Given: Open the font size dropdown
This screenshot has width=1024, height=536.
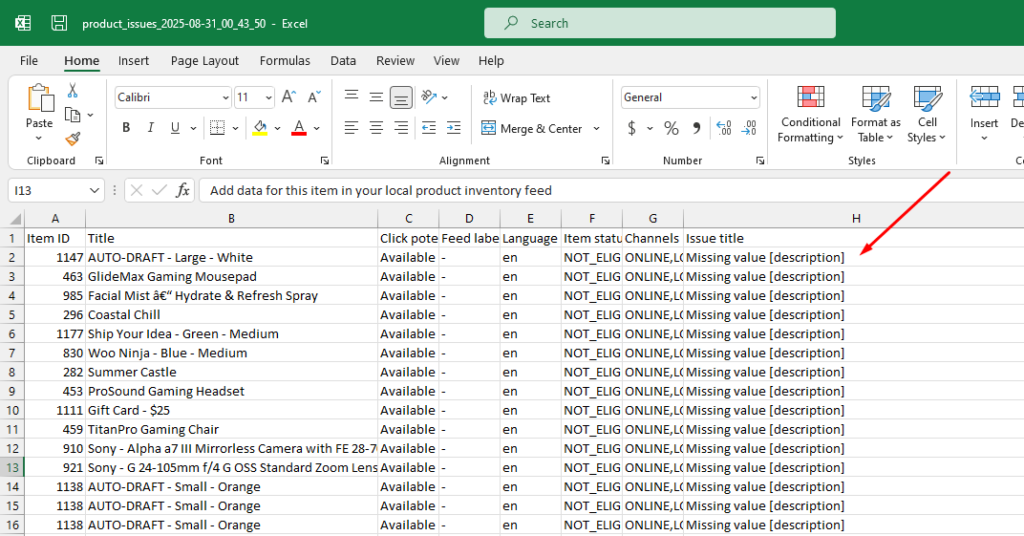Looking at the screenshot, I should [x=268, y=98].
